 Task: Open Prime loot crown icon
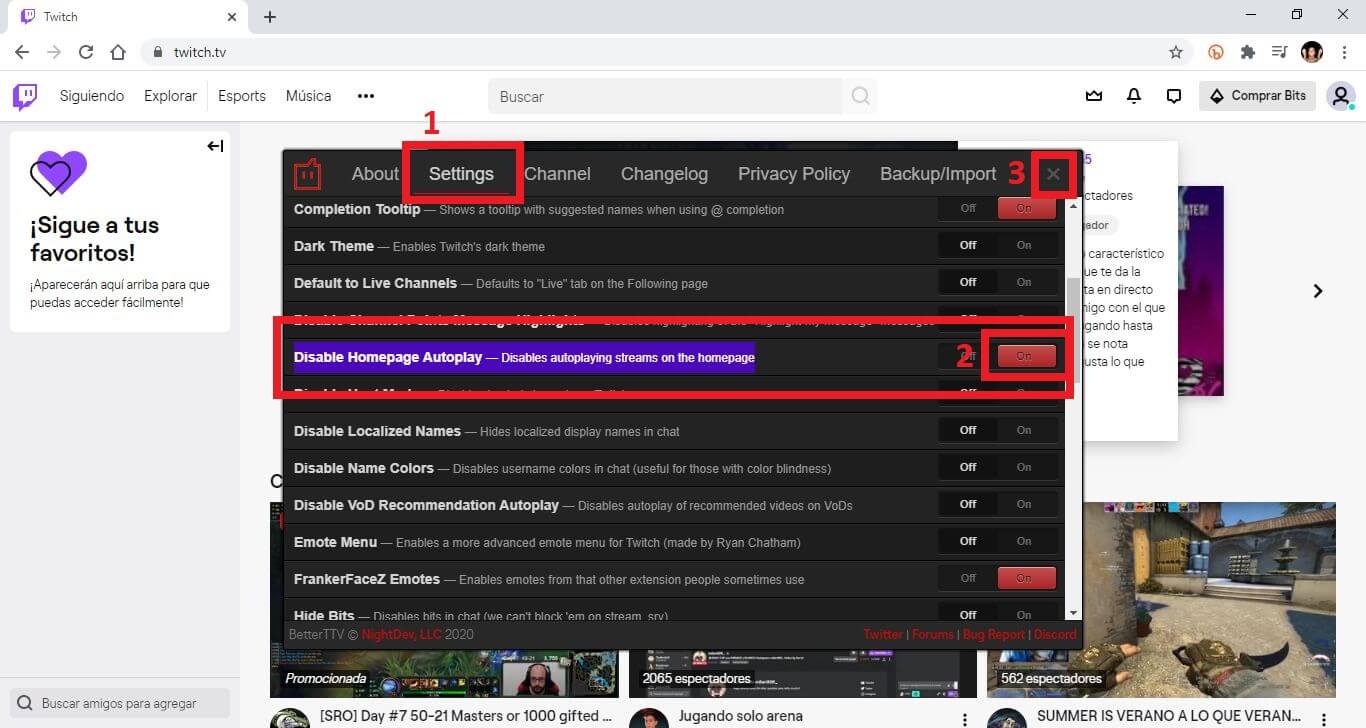[x=1094, y=96]
